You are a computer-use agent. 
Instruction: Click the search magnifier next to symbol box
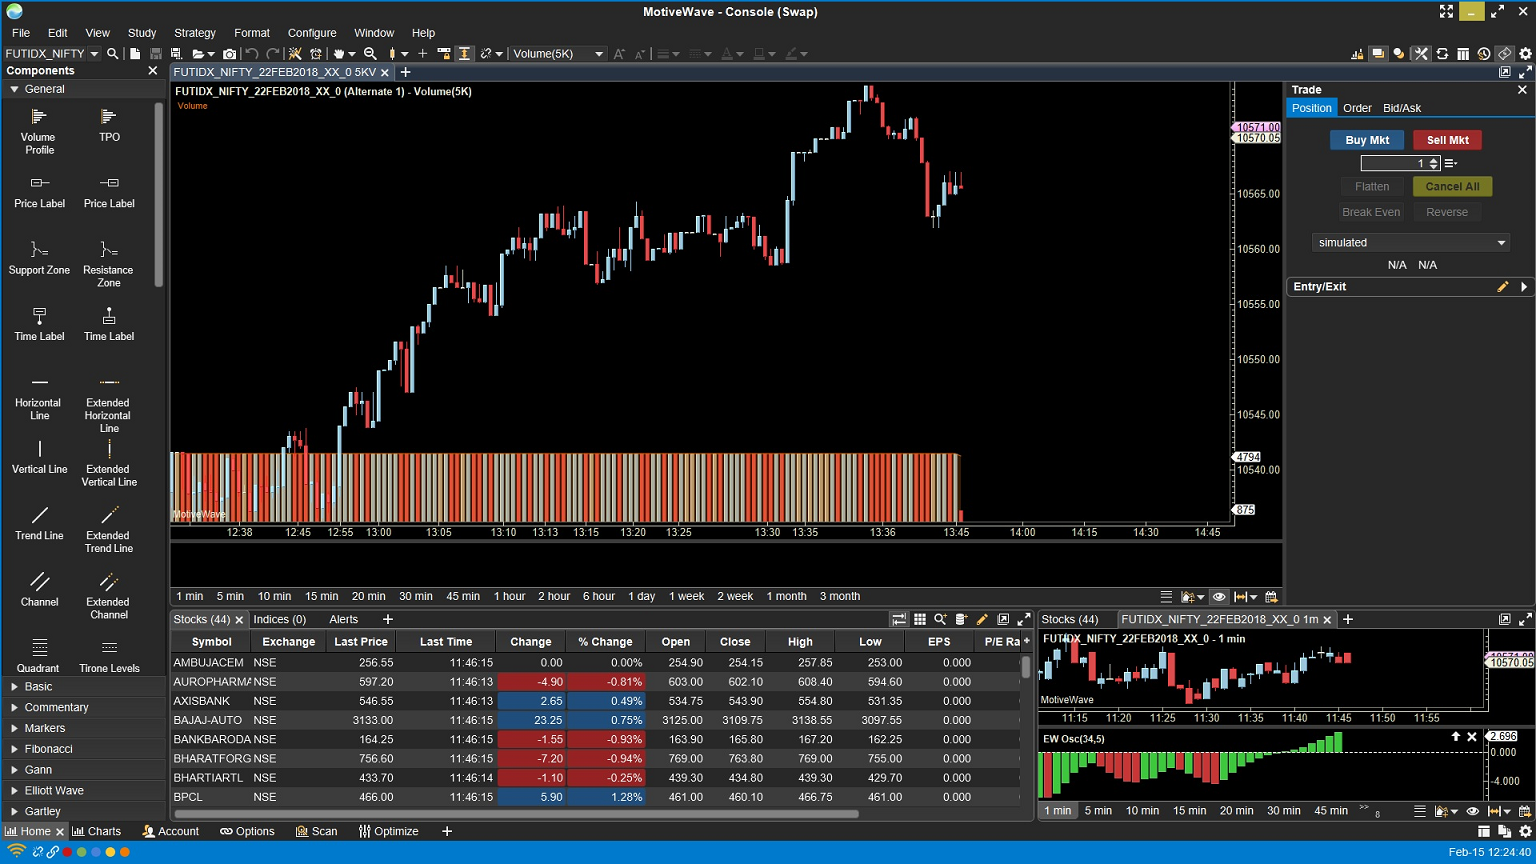[x=113, y=54]
